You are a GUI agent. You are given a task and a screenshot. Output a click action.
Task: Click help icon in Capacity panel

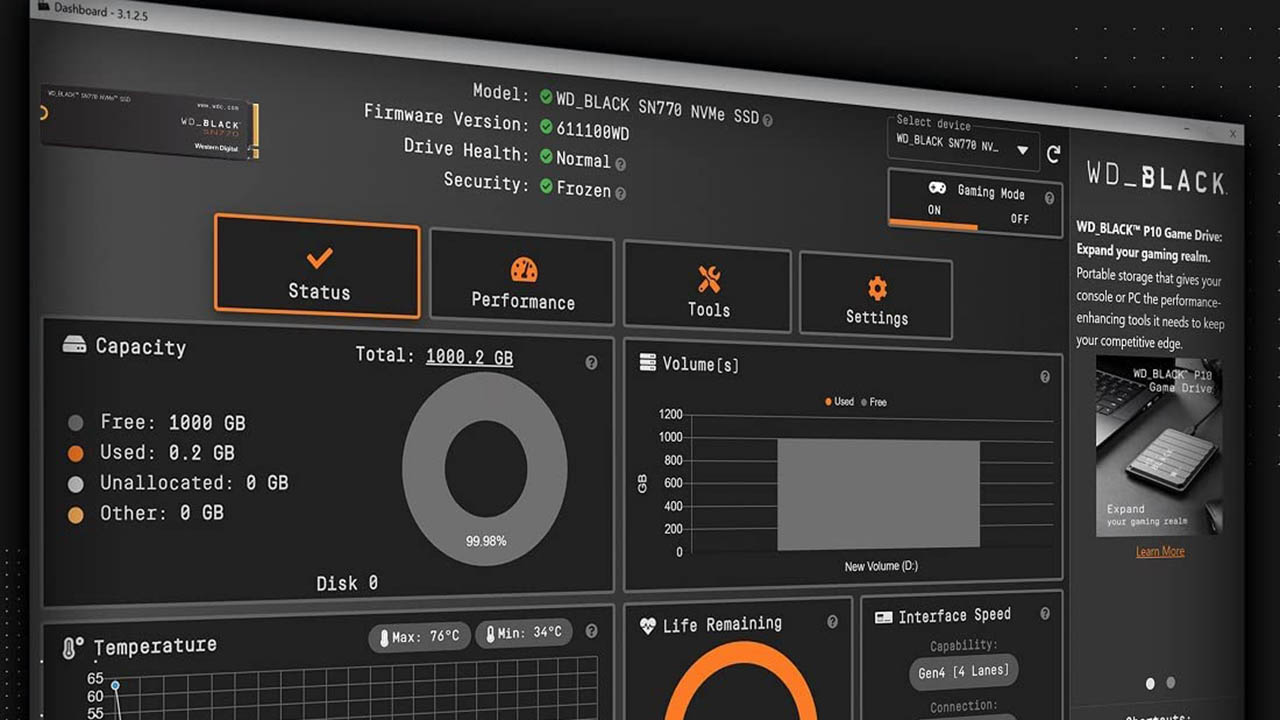[591, 363]
